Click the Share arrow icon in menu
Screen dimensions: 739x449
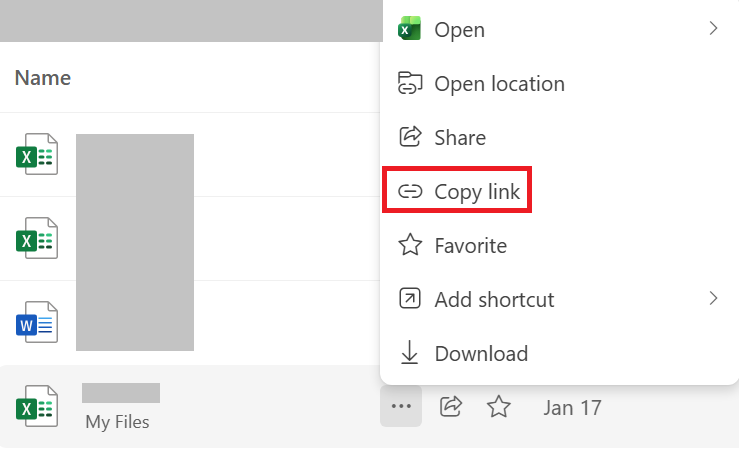(x=410, y=137)
